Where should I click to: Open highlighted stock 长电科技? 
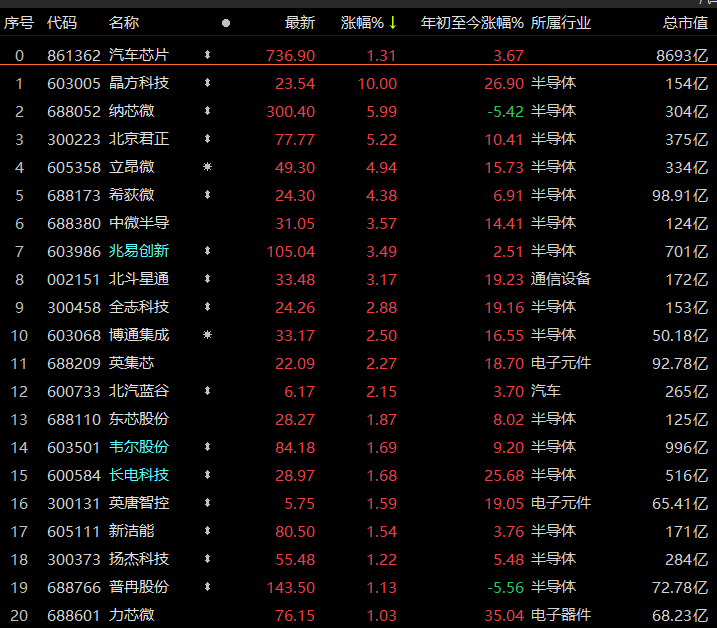pos(139,475)
